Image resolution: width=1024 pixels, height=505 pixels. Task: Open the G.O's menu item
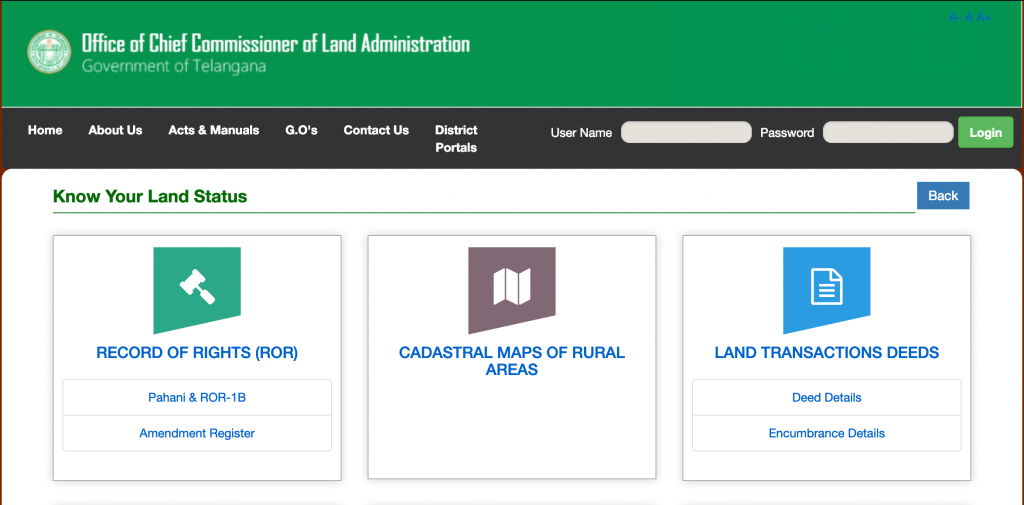301,130
